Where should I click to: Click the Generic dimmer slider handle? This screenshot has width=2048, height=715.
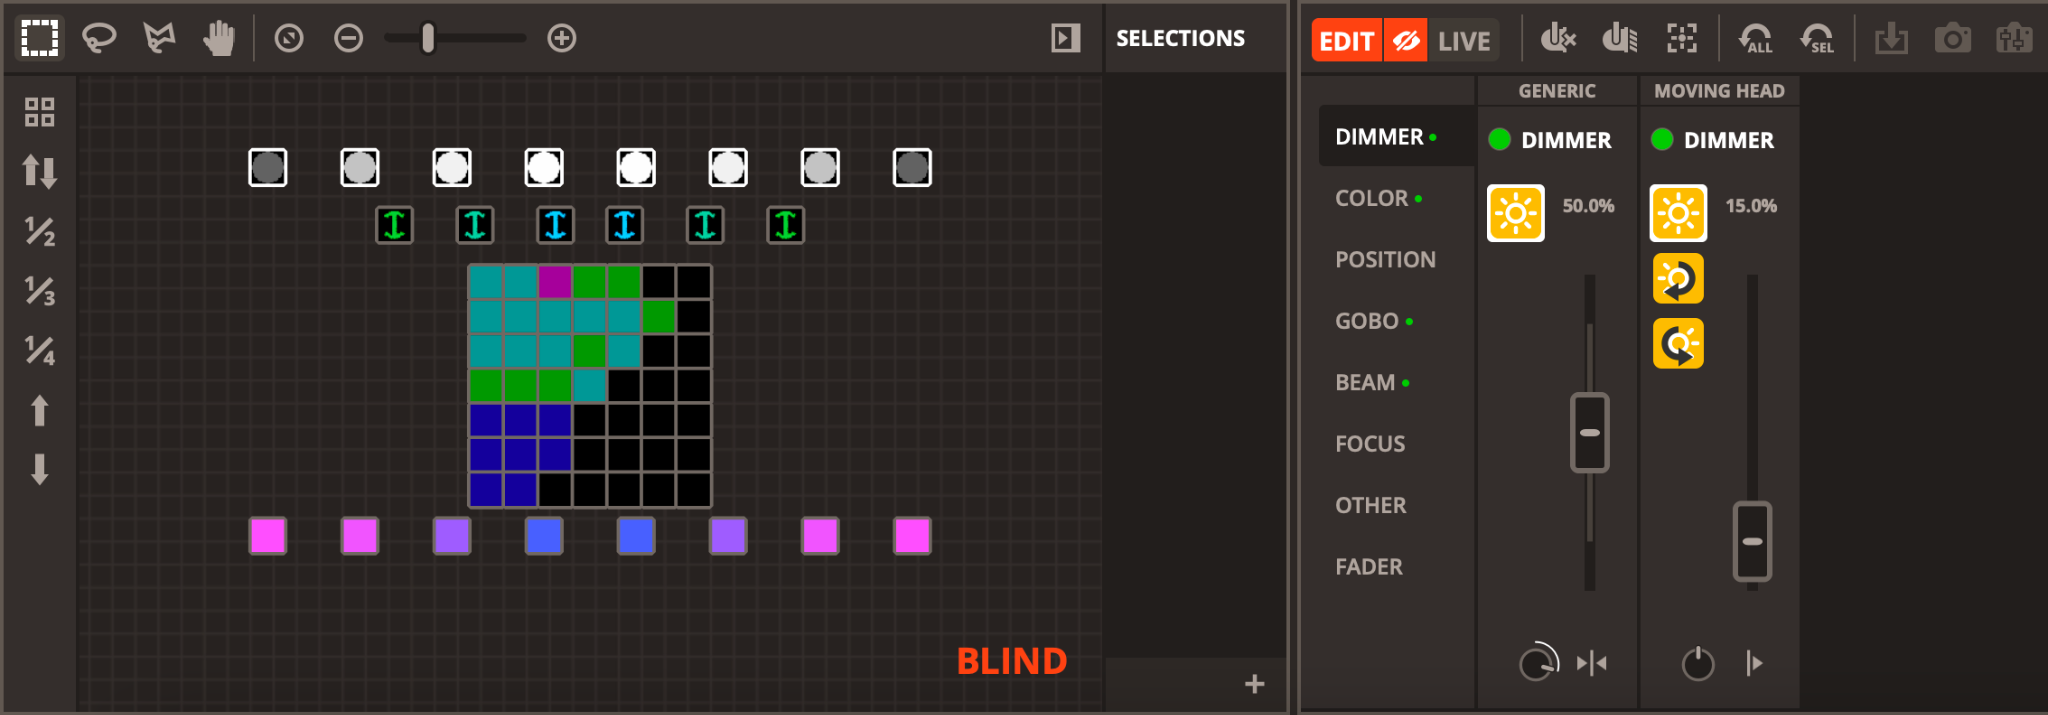pyautogui.click(x=1589, y=432)
